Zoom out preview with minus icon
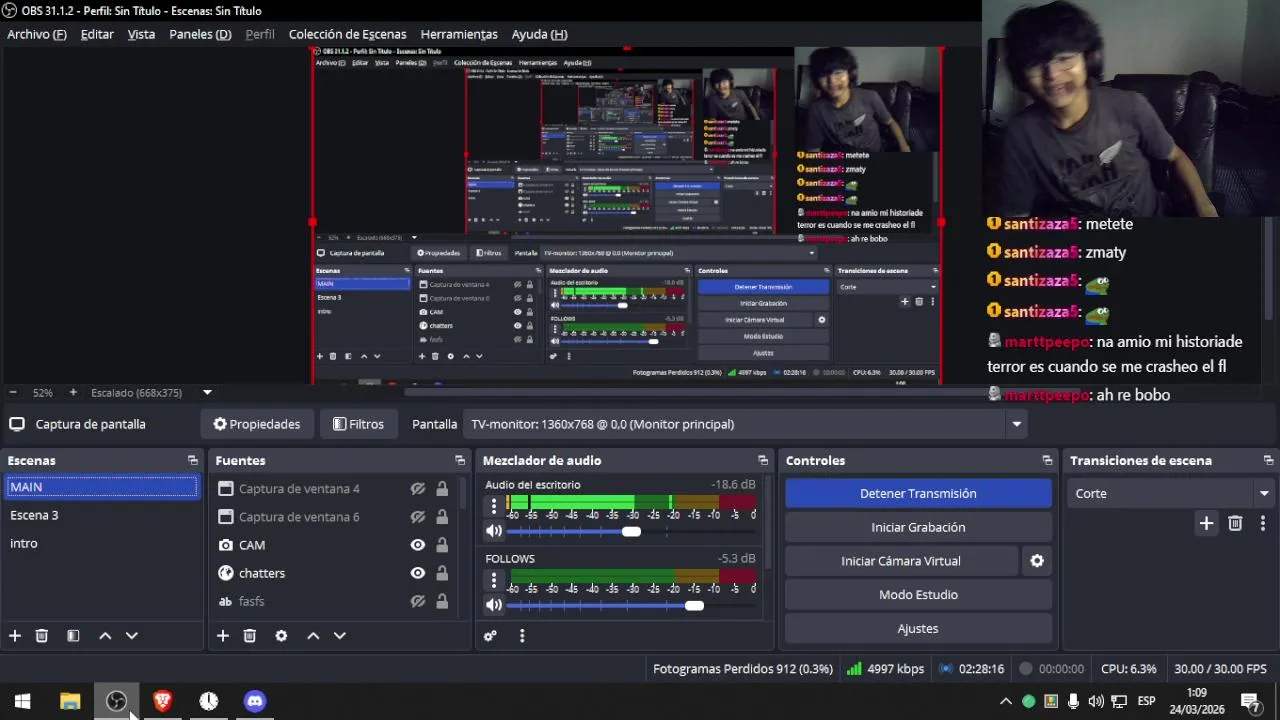The width and height of the screenshot is (1280, 720). pyautogui.click(x=12, y=393)
